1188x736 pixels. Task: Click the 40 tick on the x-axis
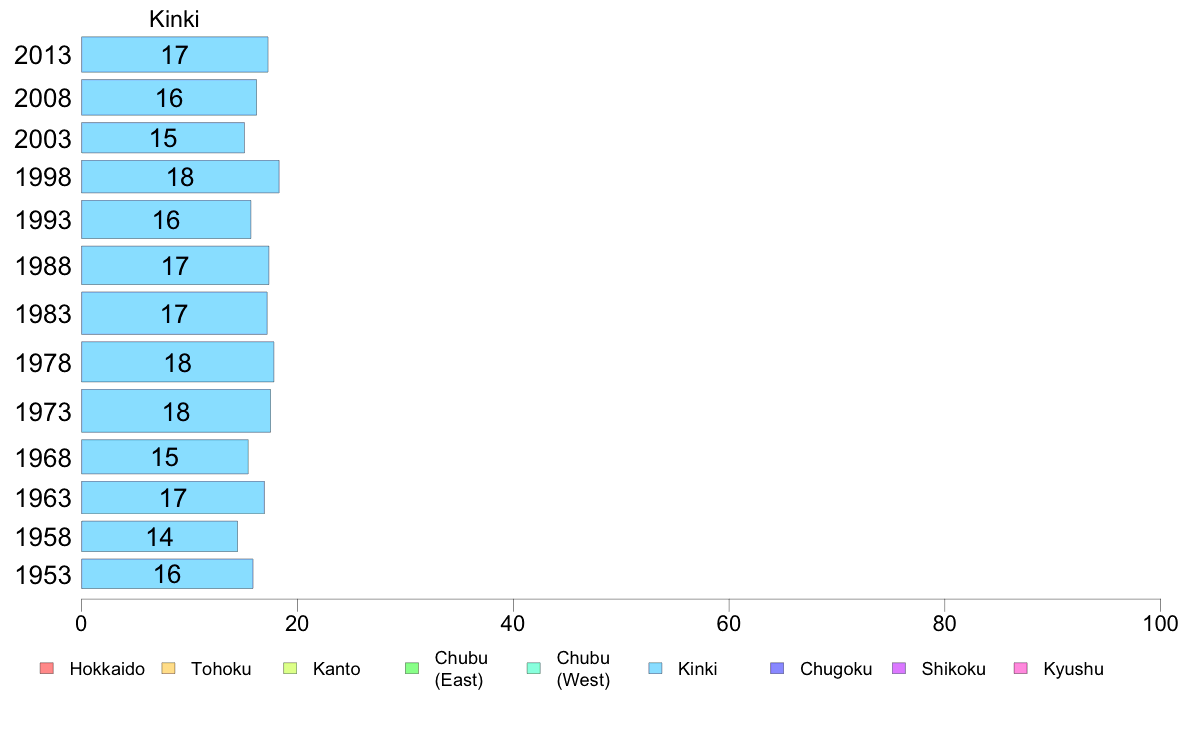[513, 624]
